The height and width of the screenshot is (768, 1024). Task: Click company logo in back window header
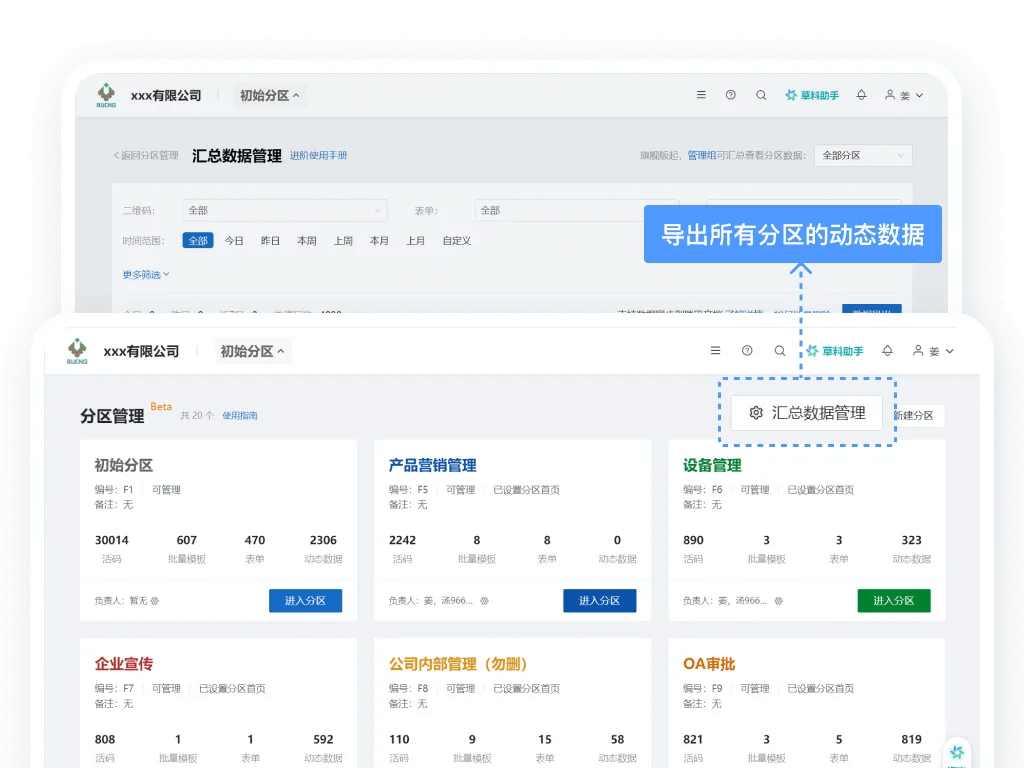coord(106,95)
